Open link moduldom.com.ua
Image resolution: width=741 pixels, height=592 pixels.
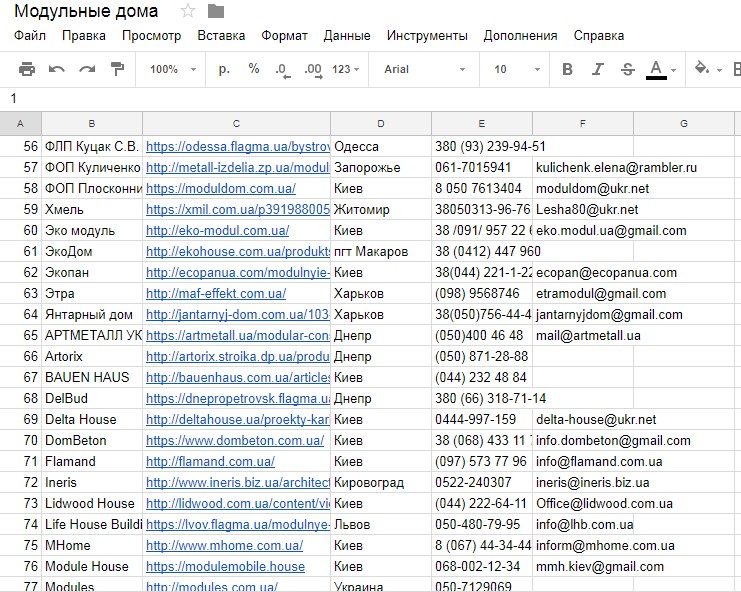(221, 189)
